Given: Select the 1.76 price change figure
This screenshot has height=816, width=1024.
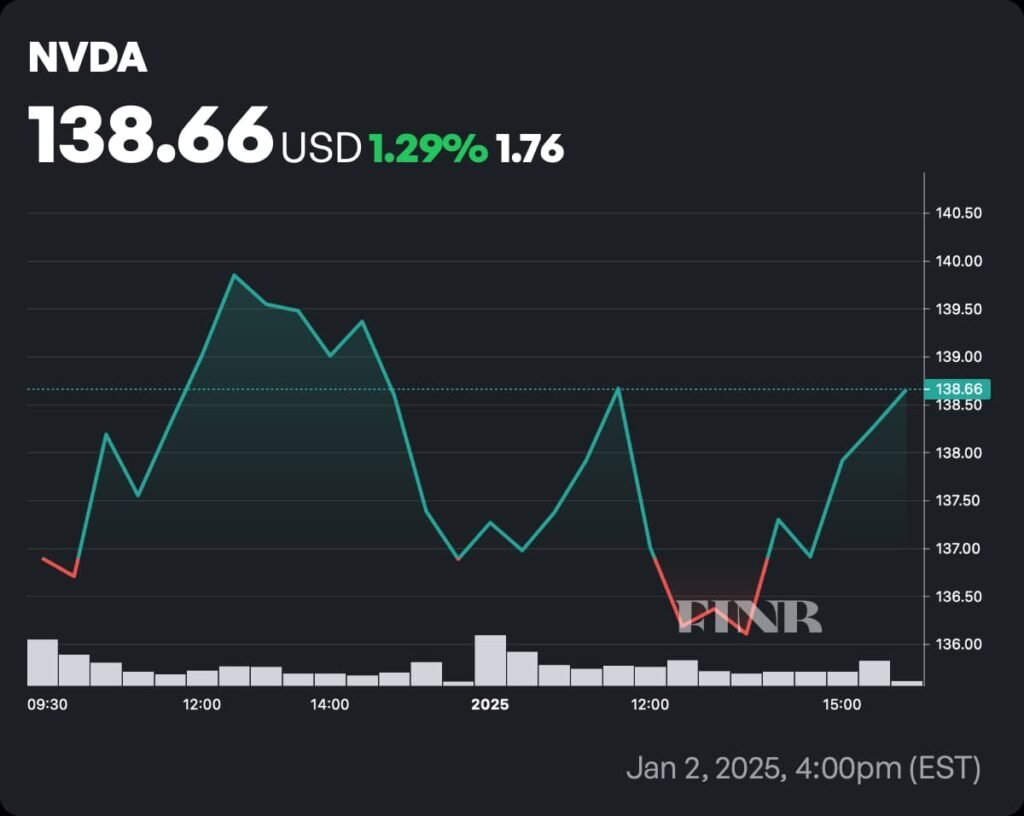Looking at the screenshot, I should tap(530, 149).
